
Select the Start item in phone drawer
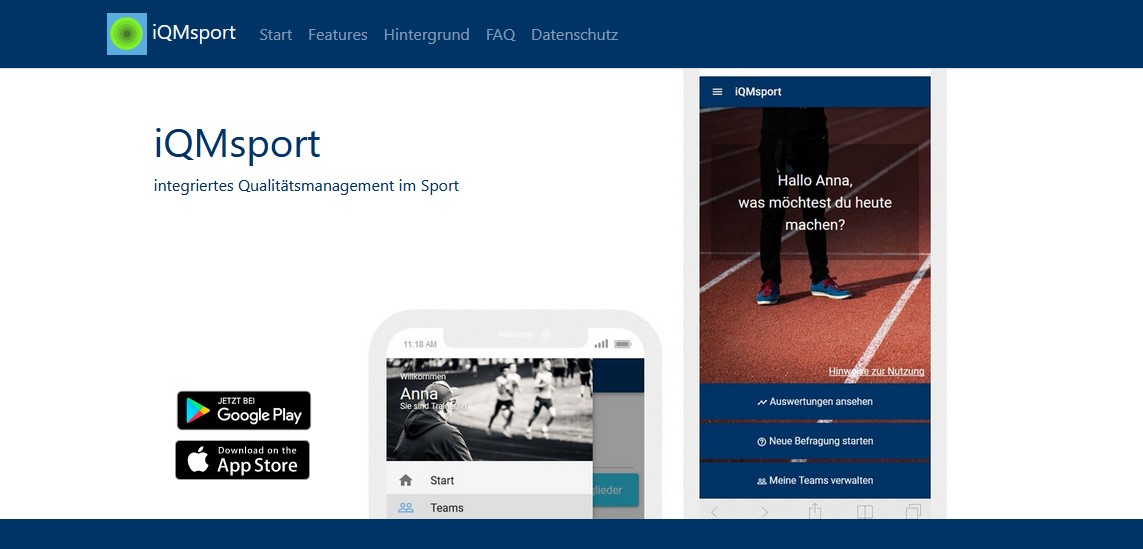[x=489, y=480]
